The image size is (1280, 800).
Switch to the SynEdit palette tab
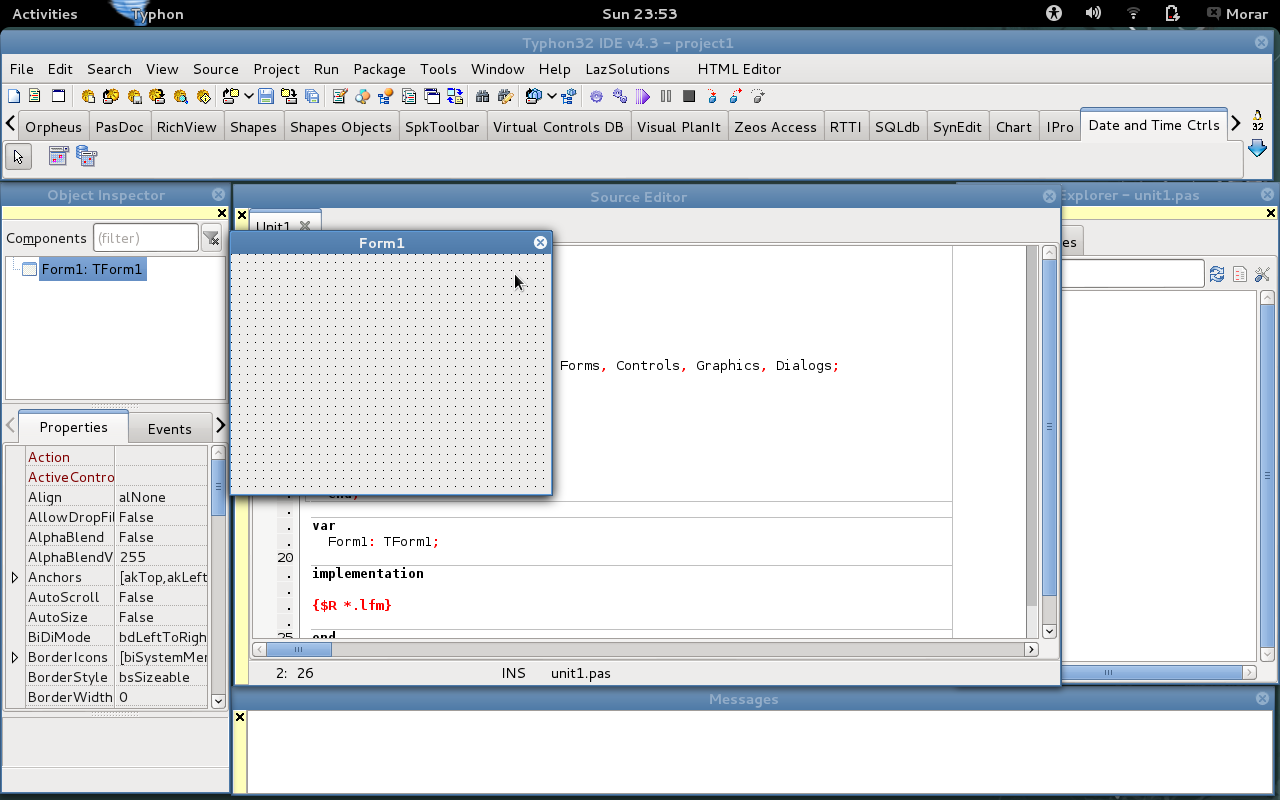[x=957, y=127]
